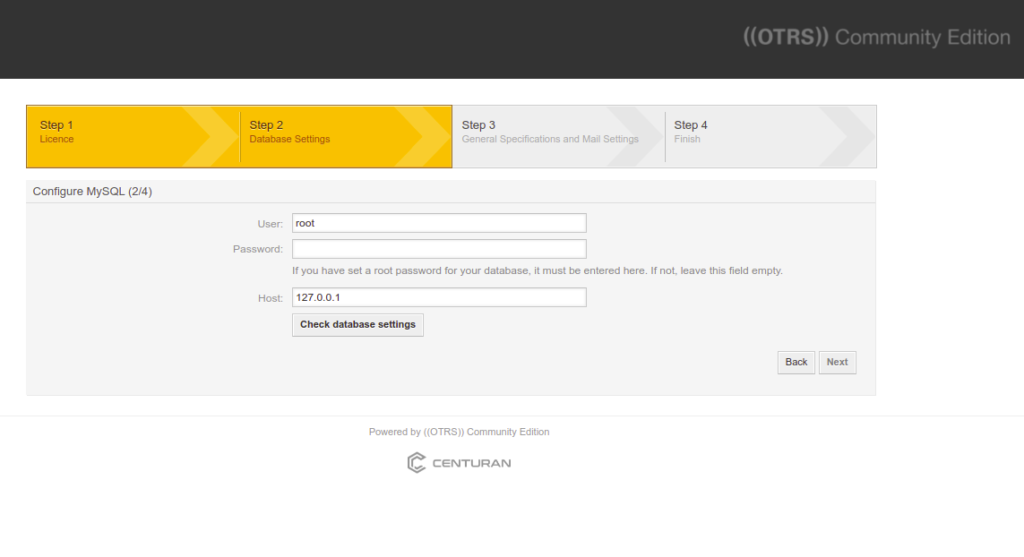
Task: Select Step 3 General Specifications tab
Action: pos(558,136)
